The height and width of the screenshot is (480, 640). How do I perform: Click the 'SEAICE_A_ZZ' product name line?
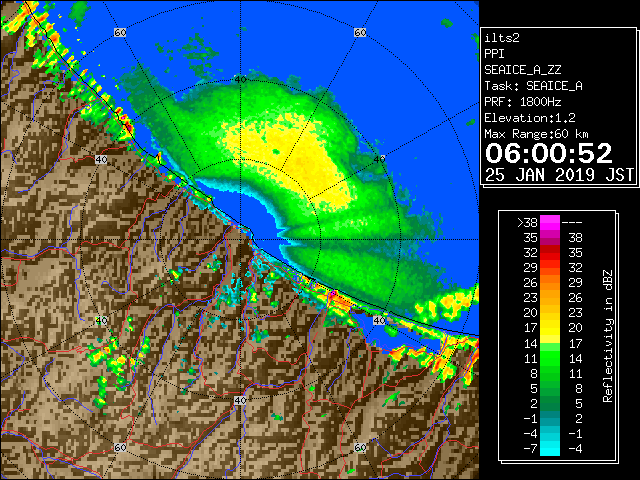522,70
